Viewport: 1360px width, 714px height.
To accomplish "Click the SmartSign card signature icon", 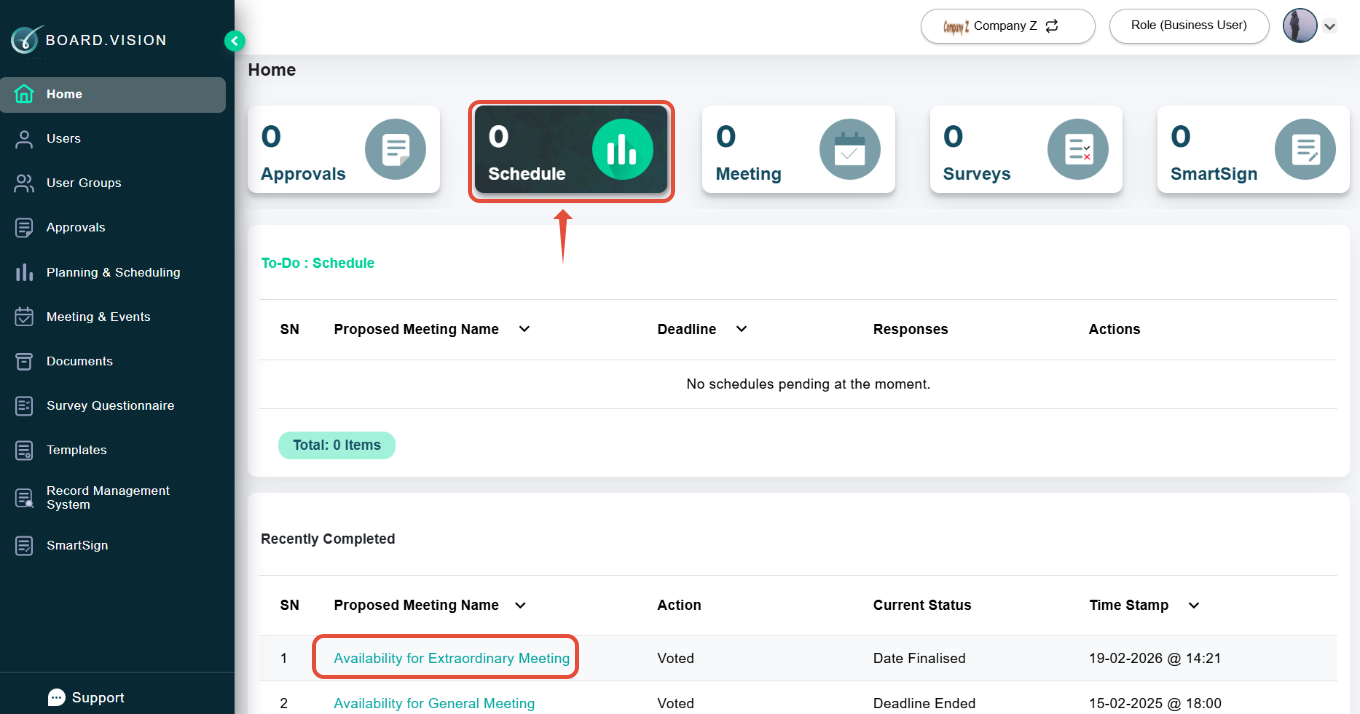I will pyautogui.click(x=1305, y=150).
